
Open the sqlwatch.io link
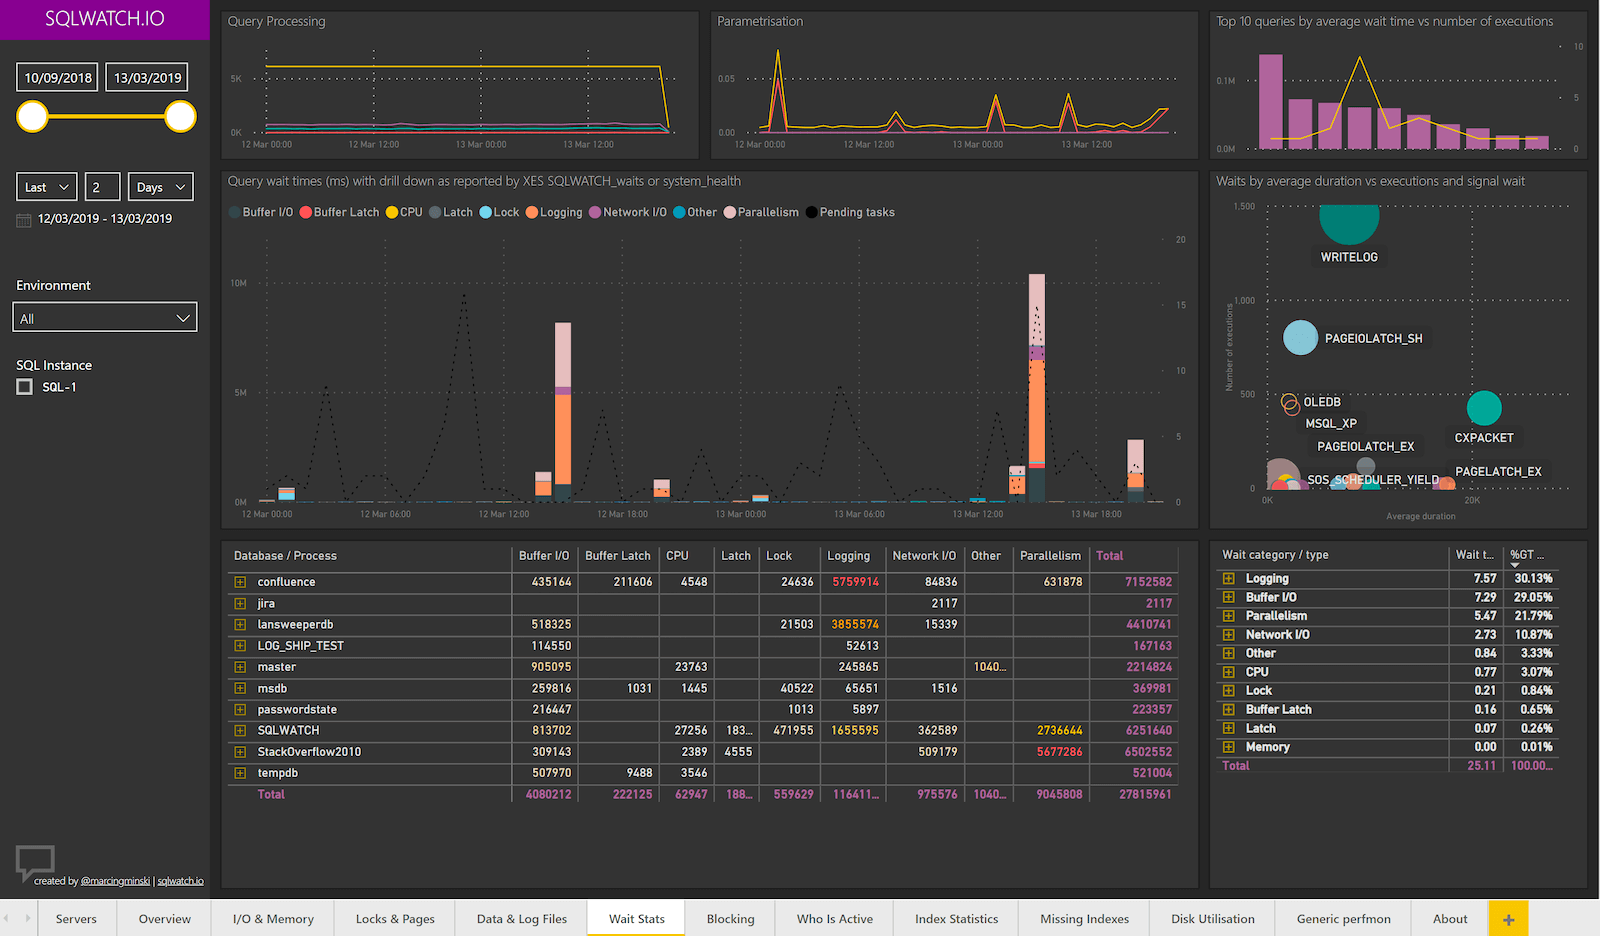coord(181,881)
